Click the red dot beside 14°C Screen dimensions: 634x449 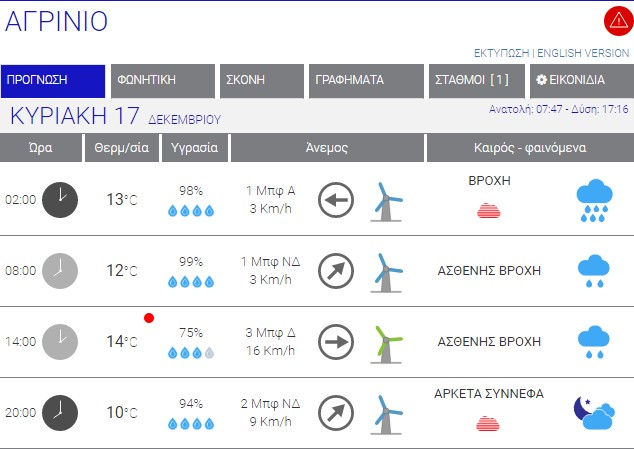[x=149, y=318]
